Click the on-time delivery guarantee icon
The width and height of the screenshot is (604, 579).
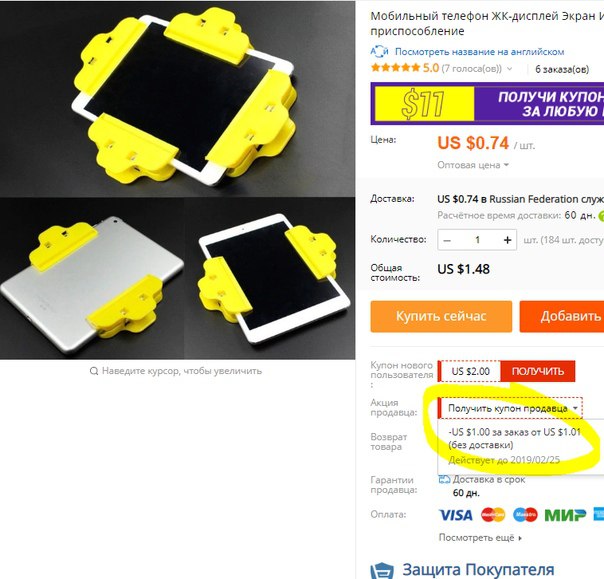[445, 479]
